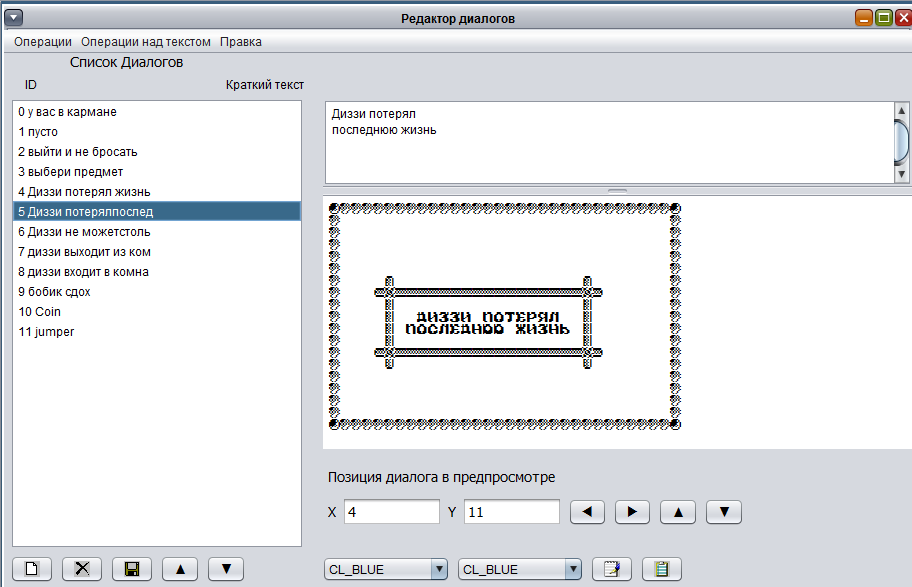Screen dimensions: 912x587
Task: Move selected dialog down in list
Action: [x=226, y=568]
